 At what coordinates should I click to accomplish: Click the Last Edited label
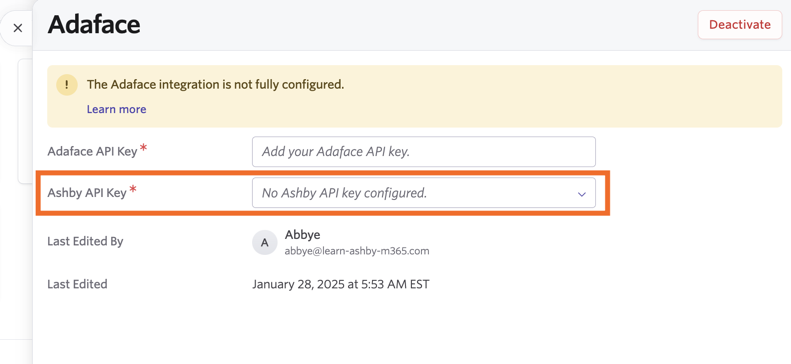(77, 284)
